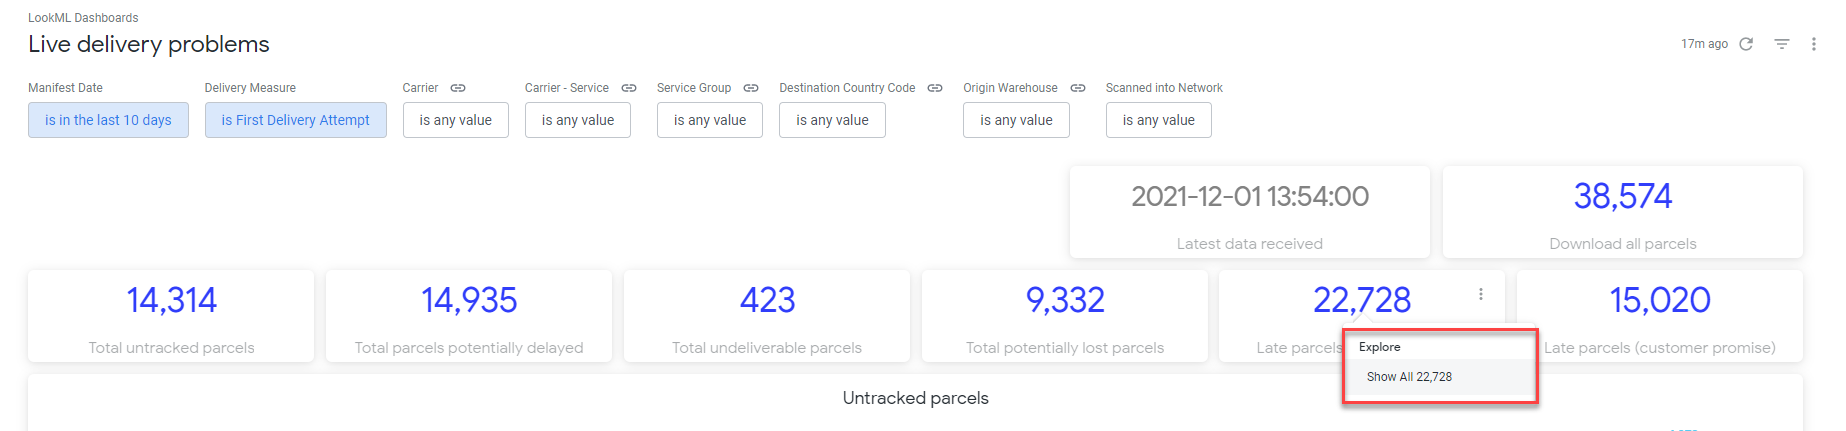Open Delivery Measure 'is First Delivery Attempt' filter

(x=295, y=120)
